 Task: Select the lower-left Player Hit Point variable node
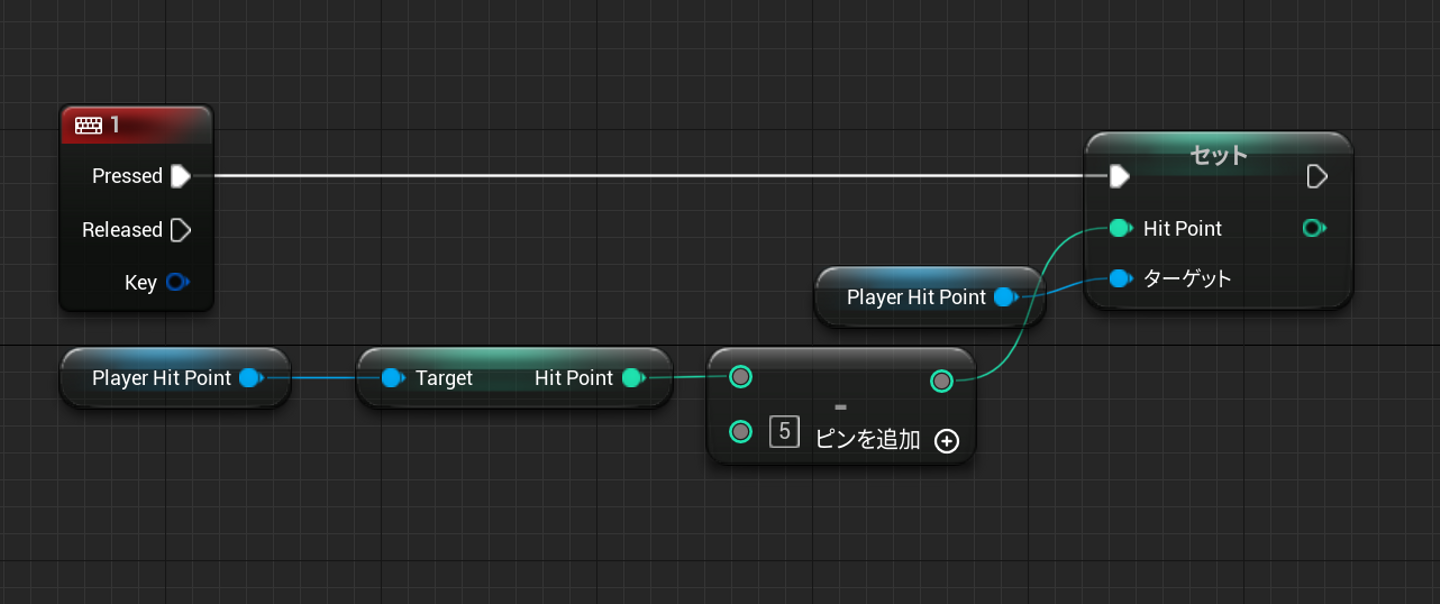175,378
